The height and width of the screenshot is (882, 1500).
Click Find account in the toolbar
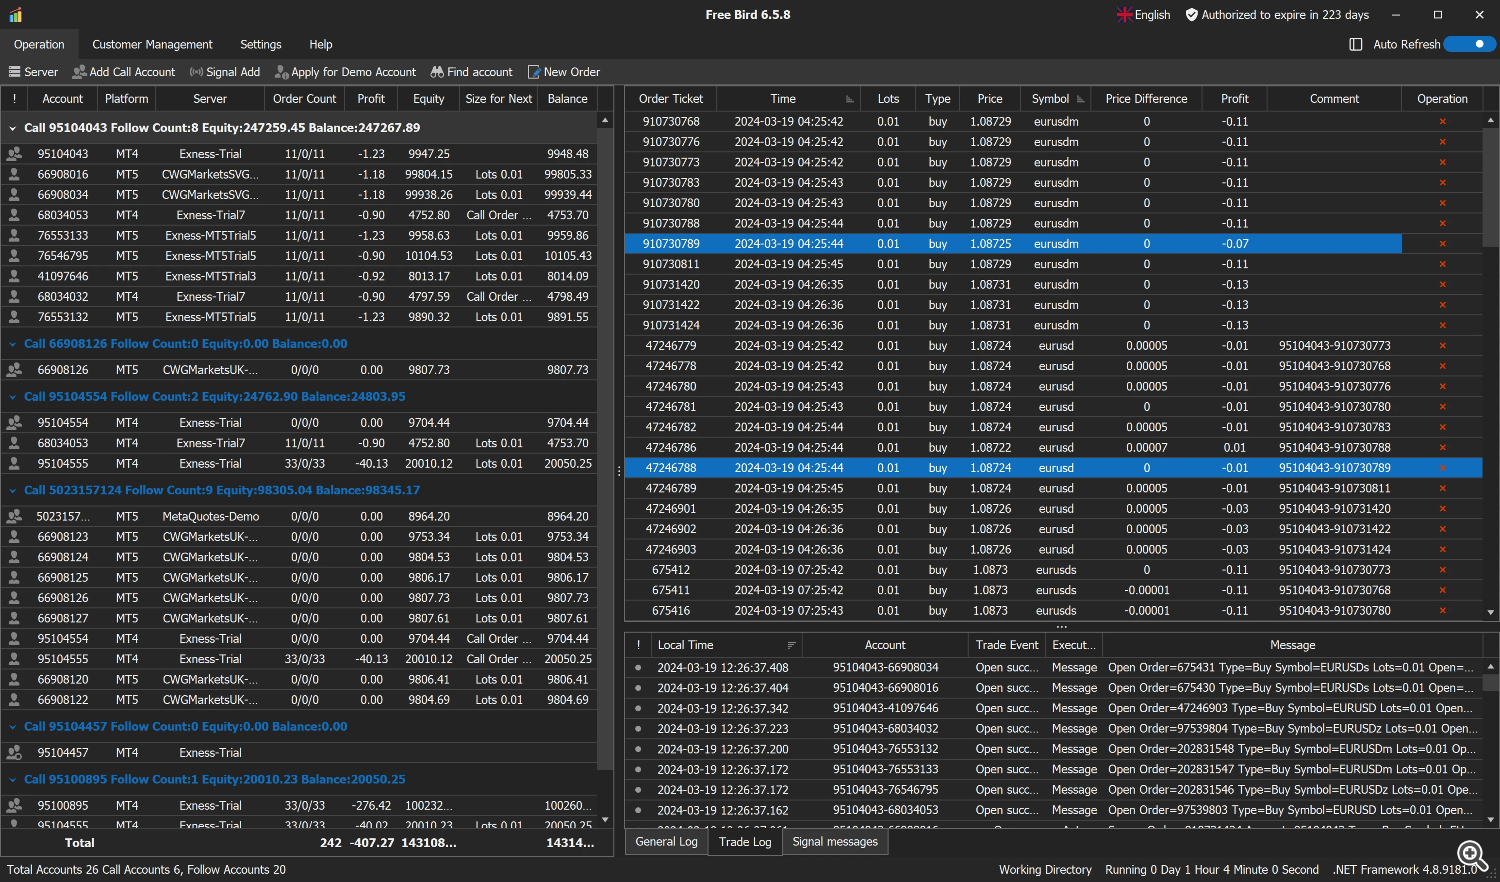(471, 72)
